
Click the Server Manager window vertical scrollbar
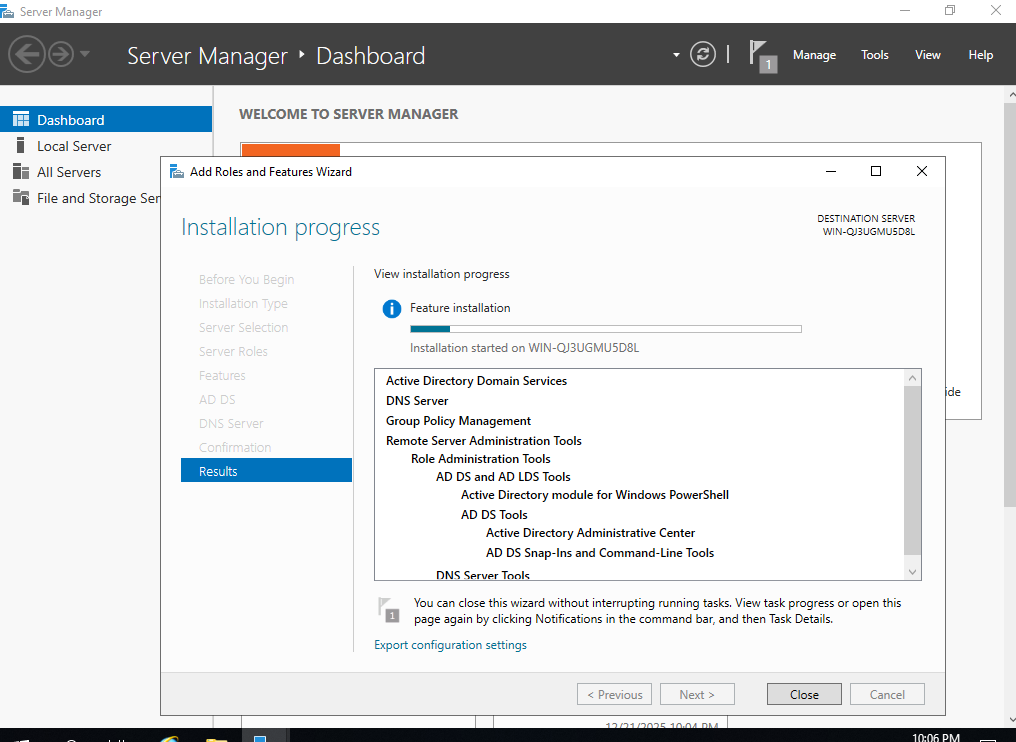(1010, 305)
